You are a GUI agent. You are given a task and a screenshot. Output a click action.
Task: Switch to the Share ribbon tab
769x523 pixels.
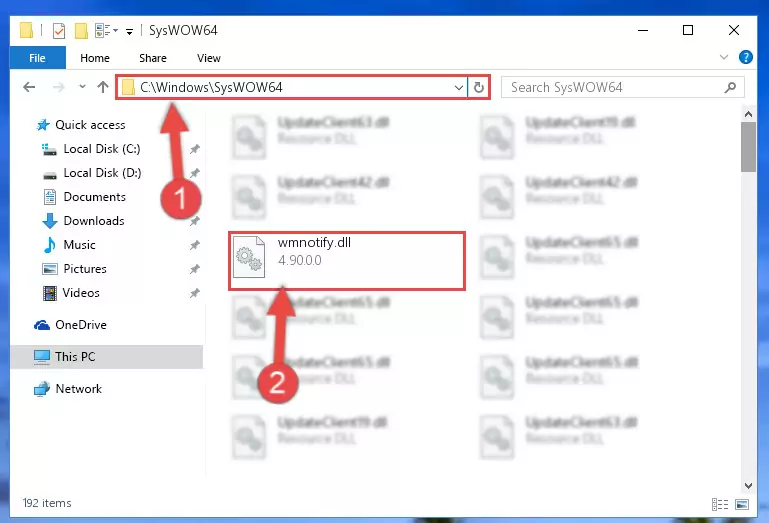coord(153,58)
